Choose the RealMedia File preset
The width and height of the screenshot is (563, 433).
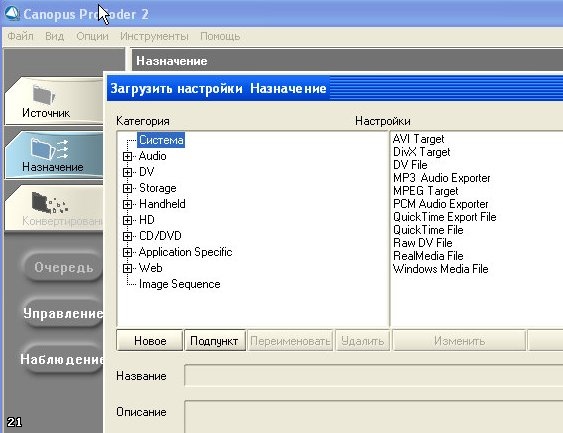[428, 256]
